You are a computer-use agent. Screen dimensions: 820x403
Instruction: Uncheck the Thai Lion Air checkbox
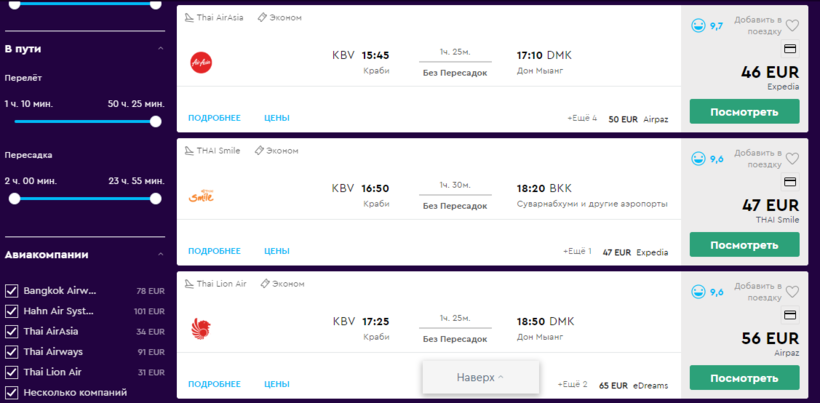pos(12,372)
